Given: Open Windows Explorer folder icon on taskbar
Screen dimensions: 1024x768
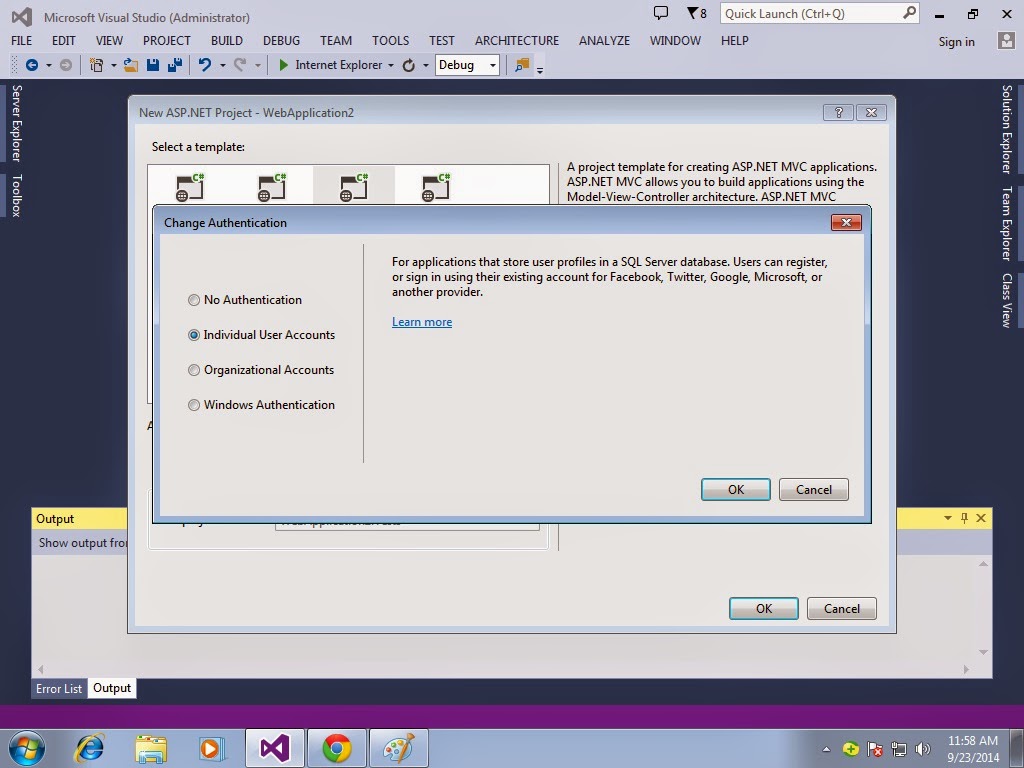Looking at the screenshot, I should pos(150,748).
